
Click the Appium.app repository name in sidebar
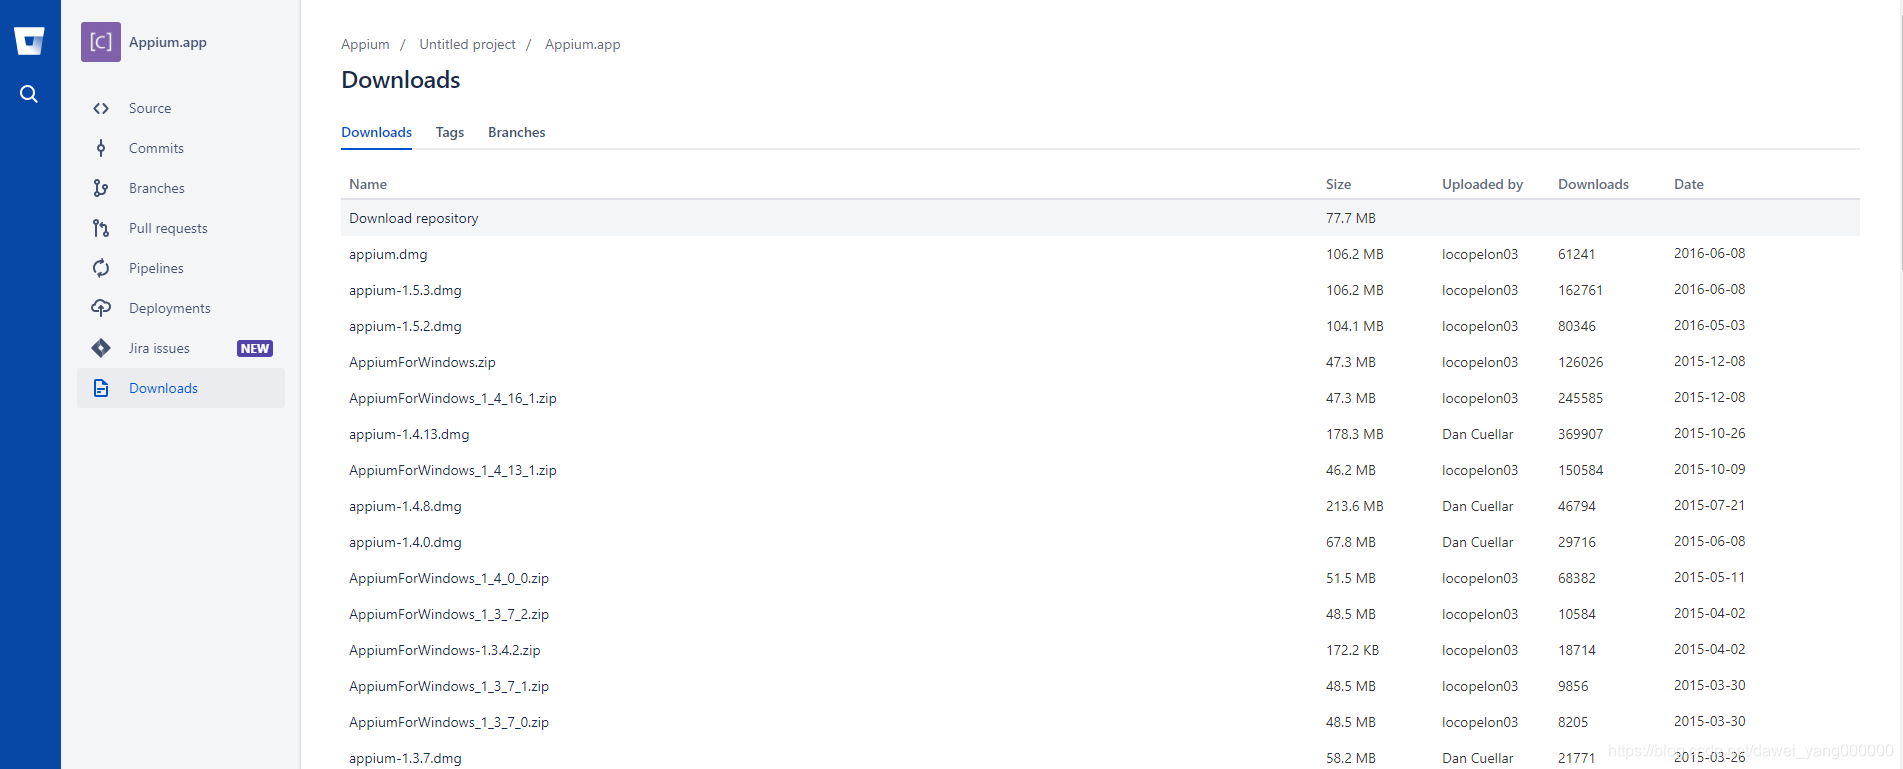pyautogui.click(x=168, y=42)
